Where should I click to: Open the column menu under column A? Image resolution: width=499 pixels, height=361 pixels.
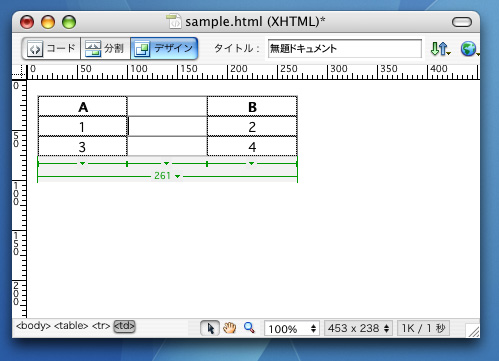pos(82,163)
